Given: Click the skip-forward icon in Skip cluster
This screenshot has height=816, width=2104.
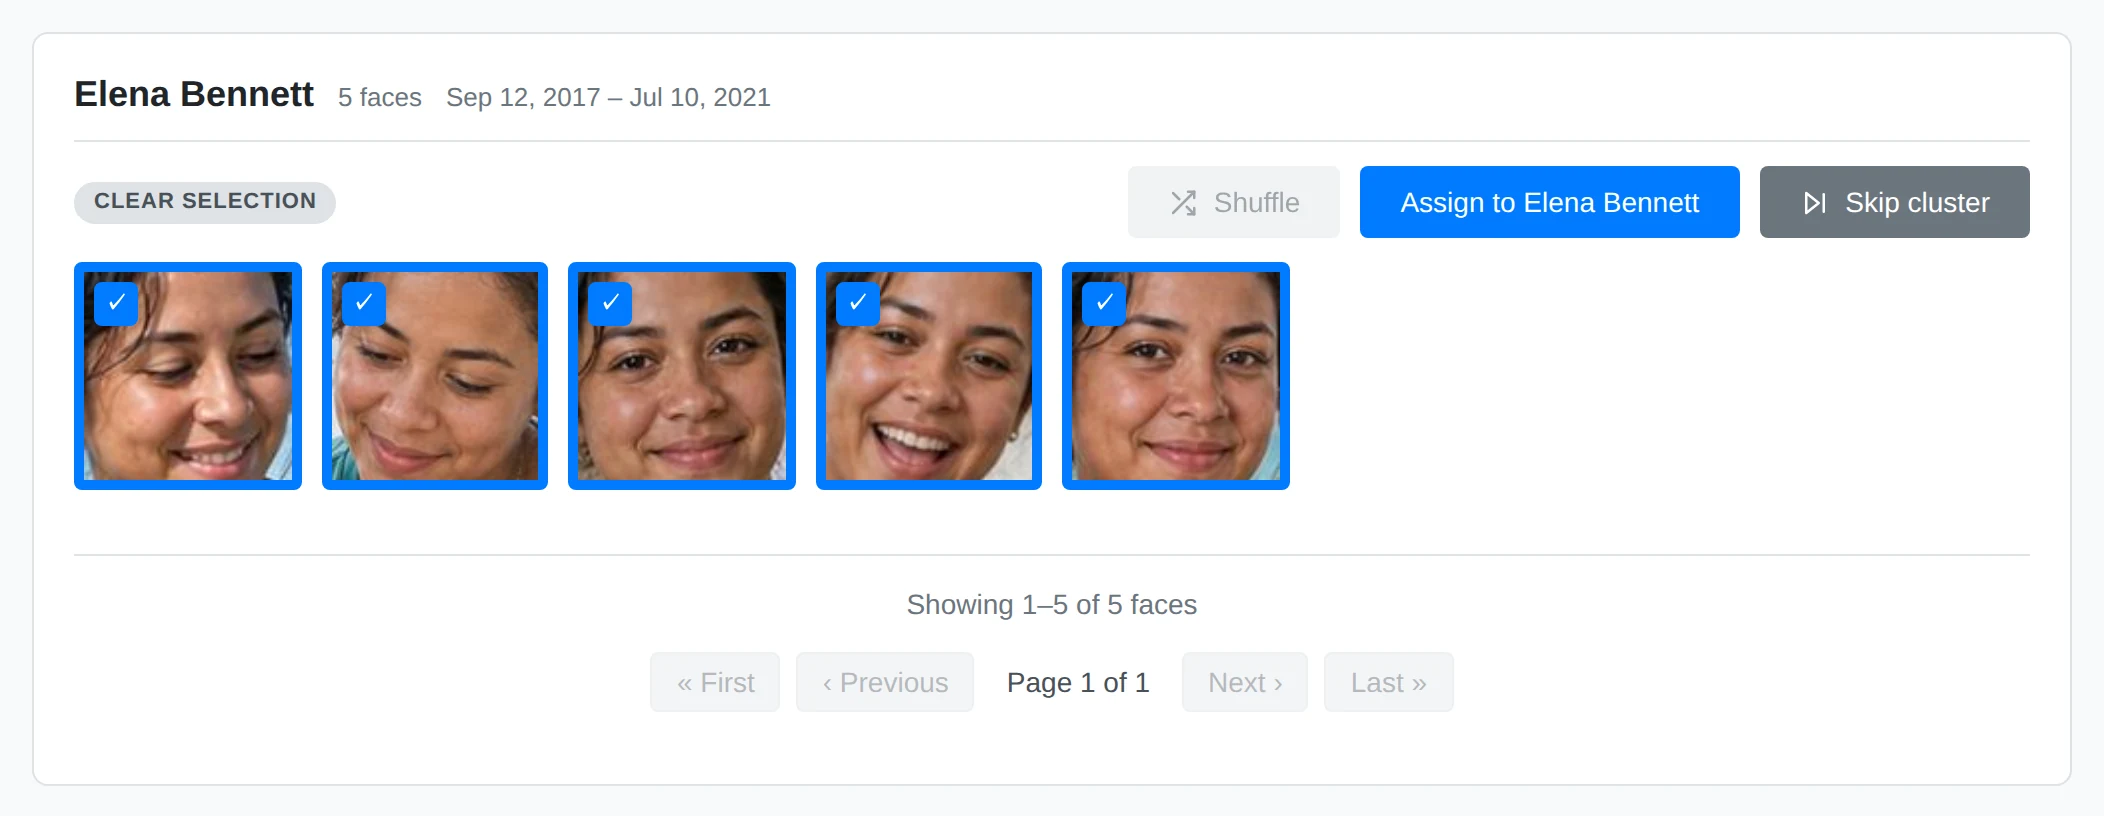Looking at the screenshot, I should click(x=1814, y=203).
